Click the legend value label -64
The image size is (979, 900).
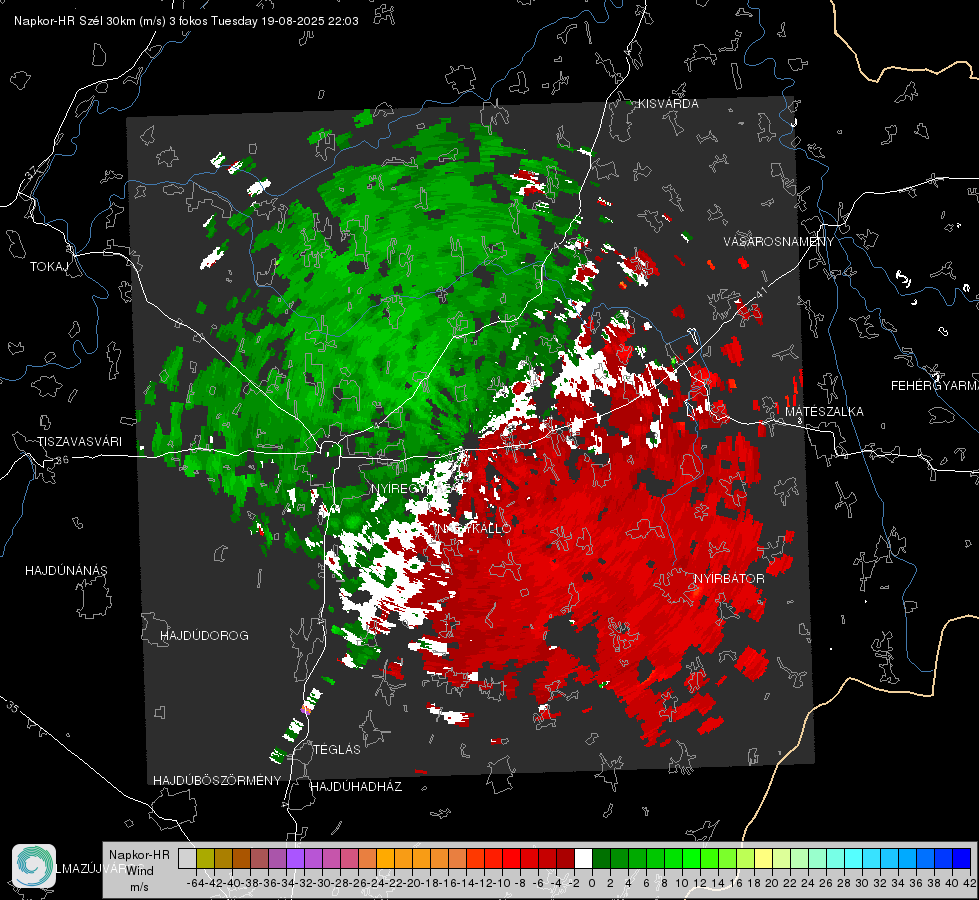pos(196,883)
